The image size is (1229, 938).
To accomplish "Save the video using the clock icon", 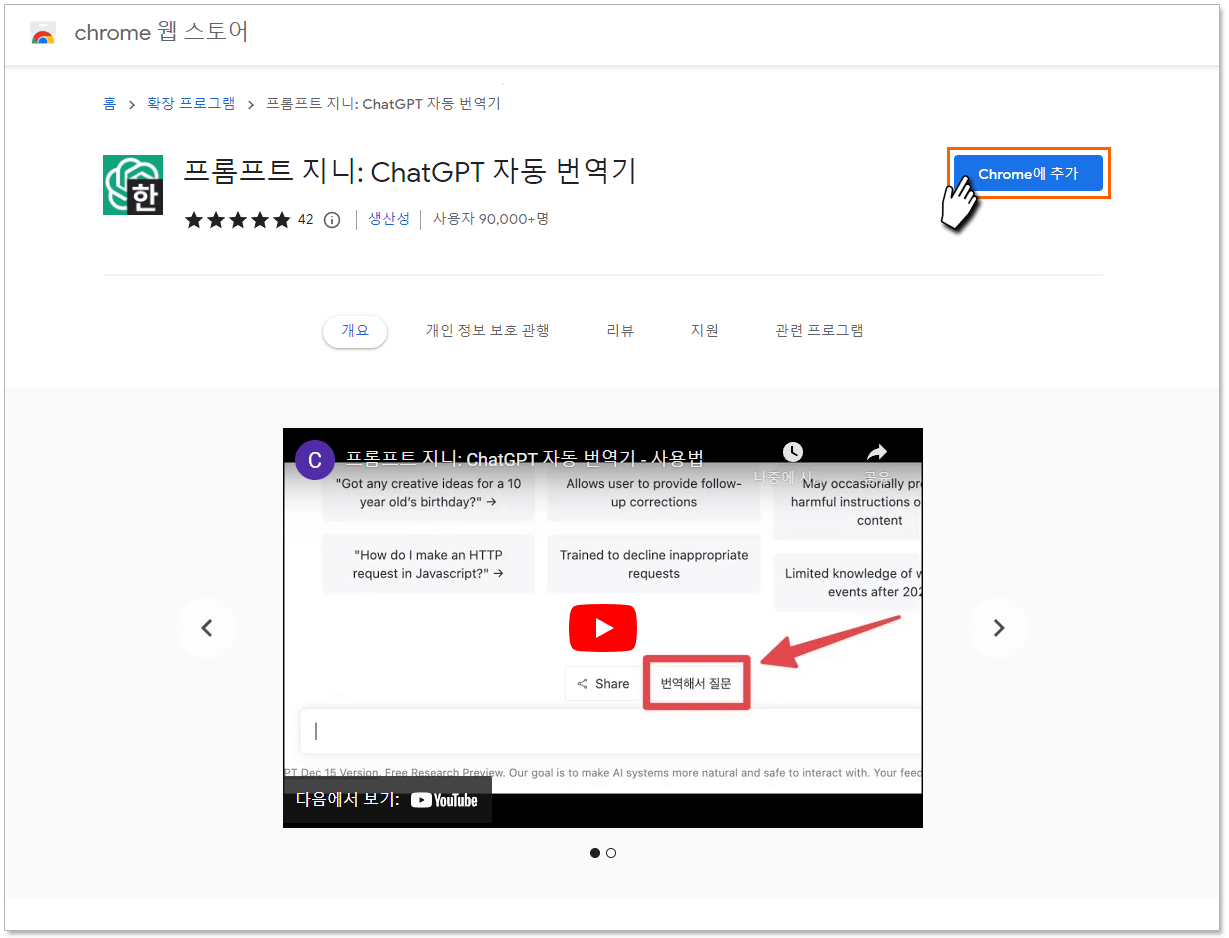I will [791, 451].
